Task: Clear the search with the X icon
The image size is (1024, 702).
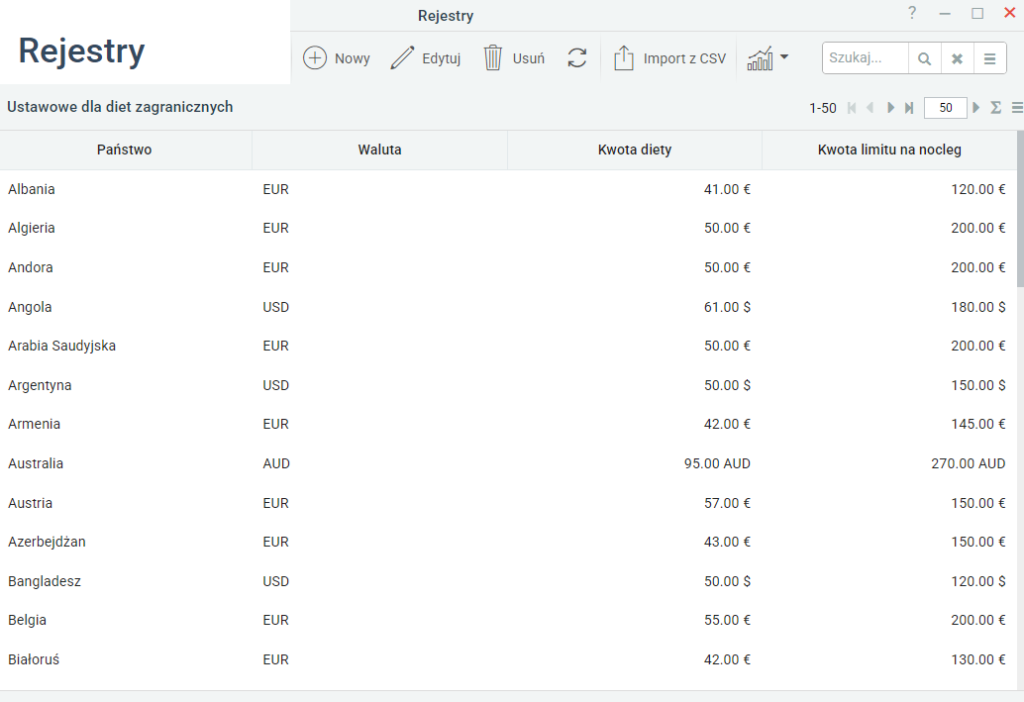Action: pos(957,59)
